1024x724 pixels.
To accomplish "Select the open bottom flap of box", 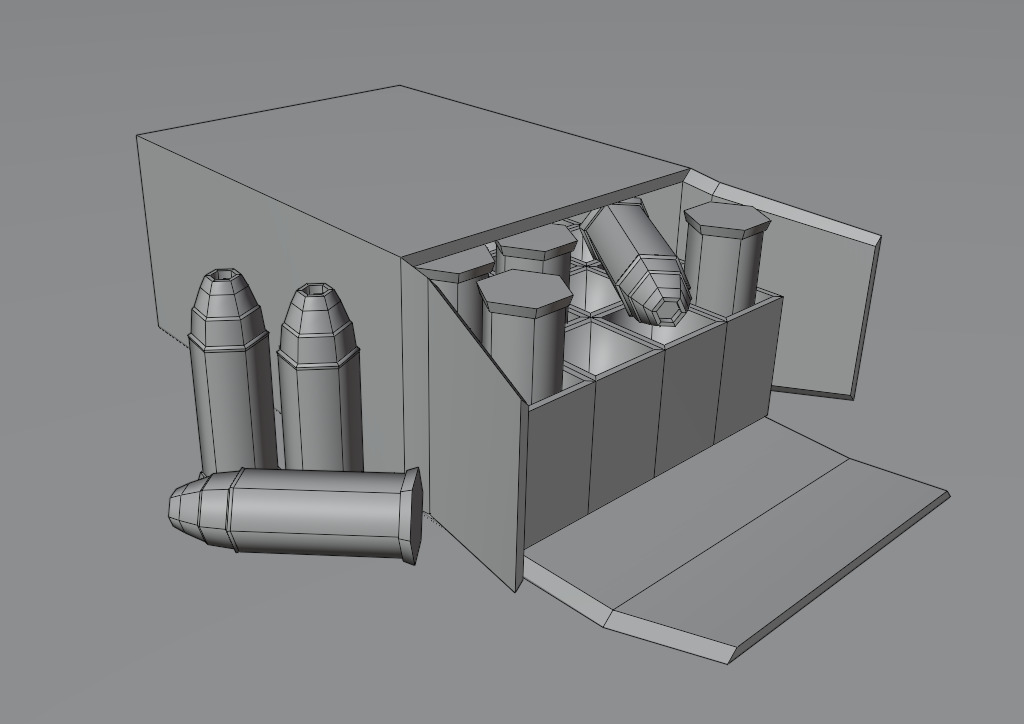I will pos(737,541).
